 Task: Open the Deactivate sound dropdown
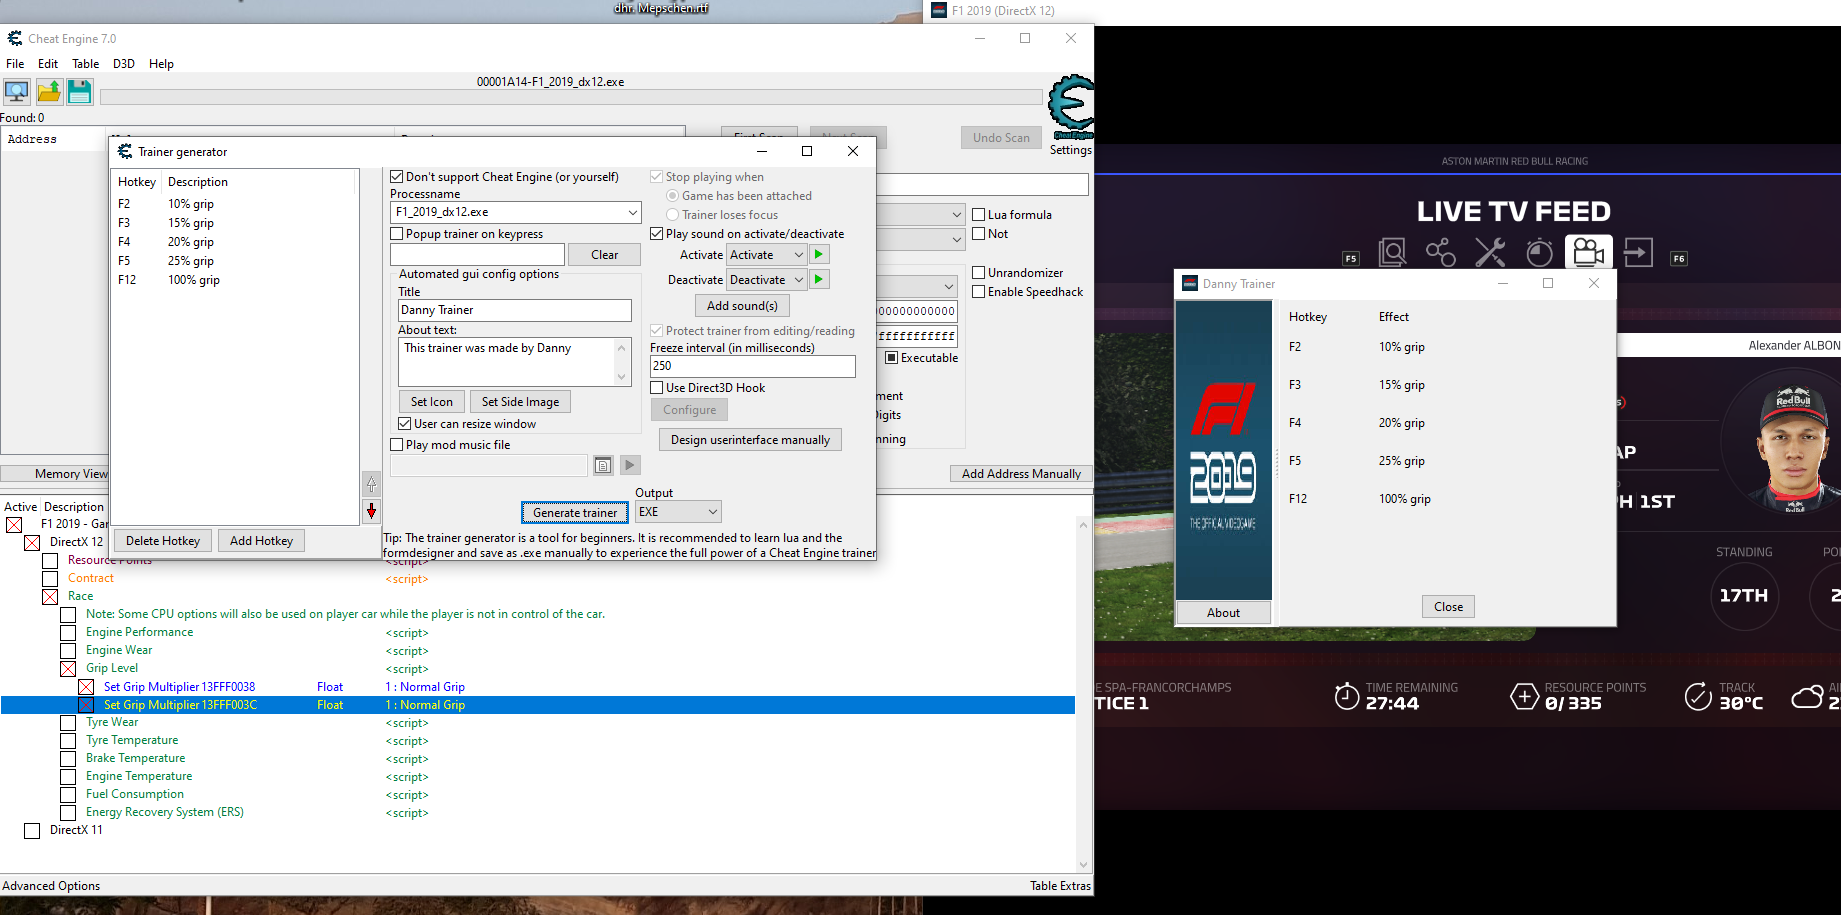[x=798, y=280]
